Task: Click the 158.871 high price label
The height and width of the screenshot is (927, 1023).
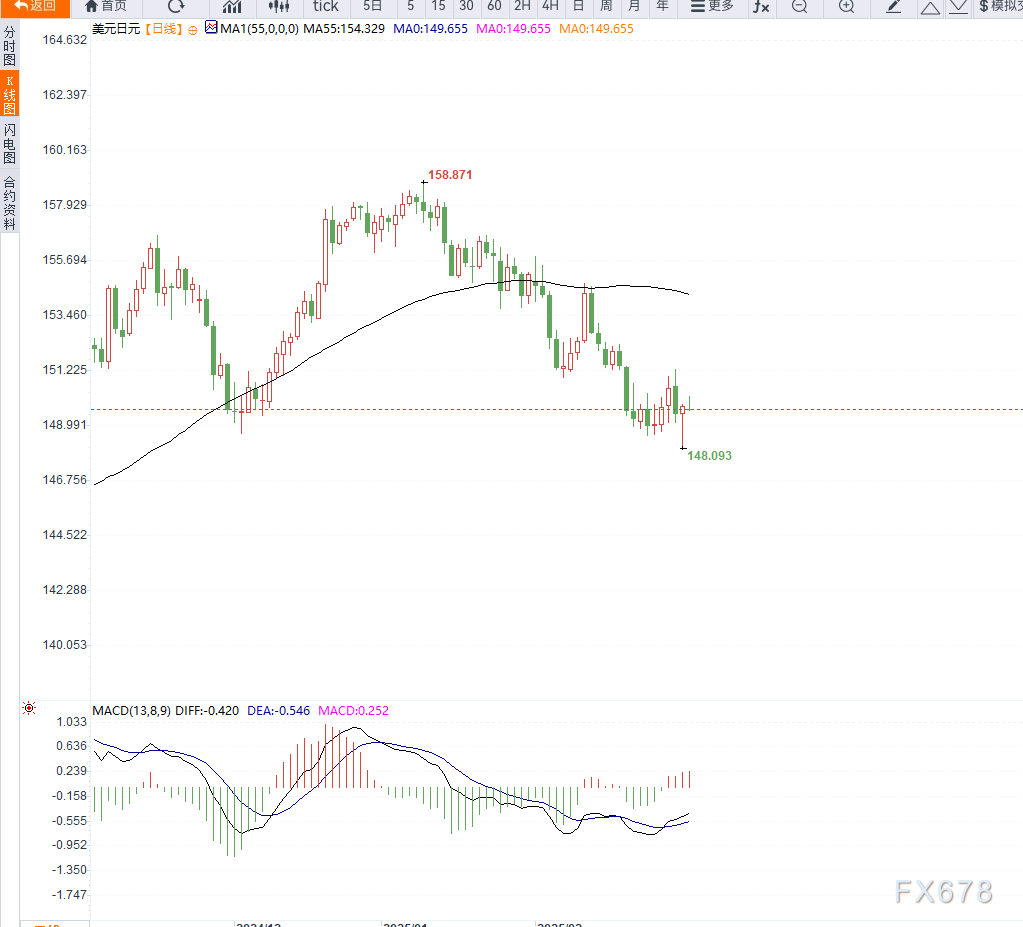Action: (450, 175)
